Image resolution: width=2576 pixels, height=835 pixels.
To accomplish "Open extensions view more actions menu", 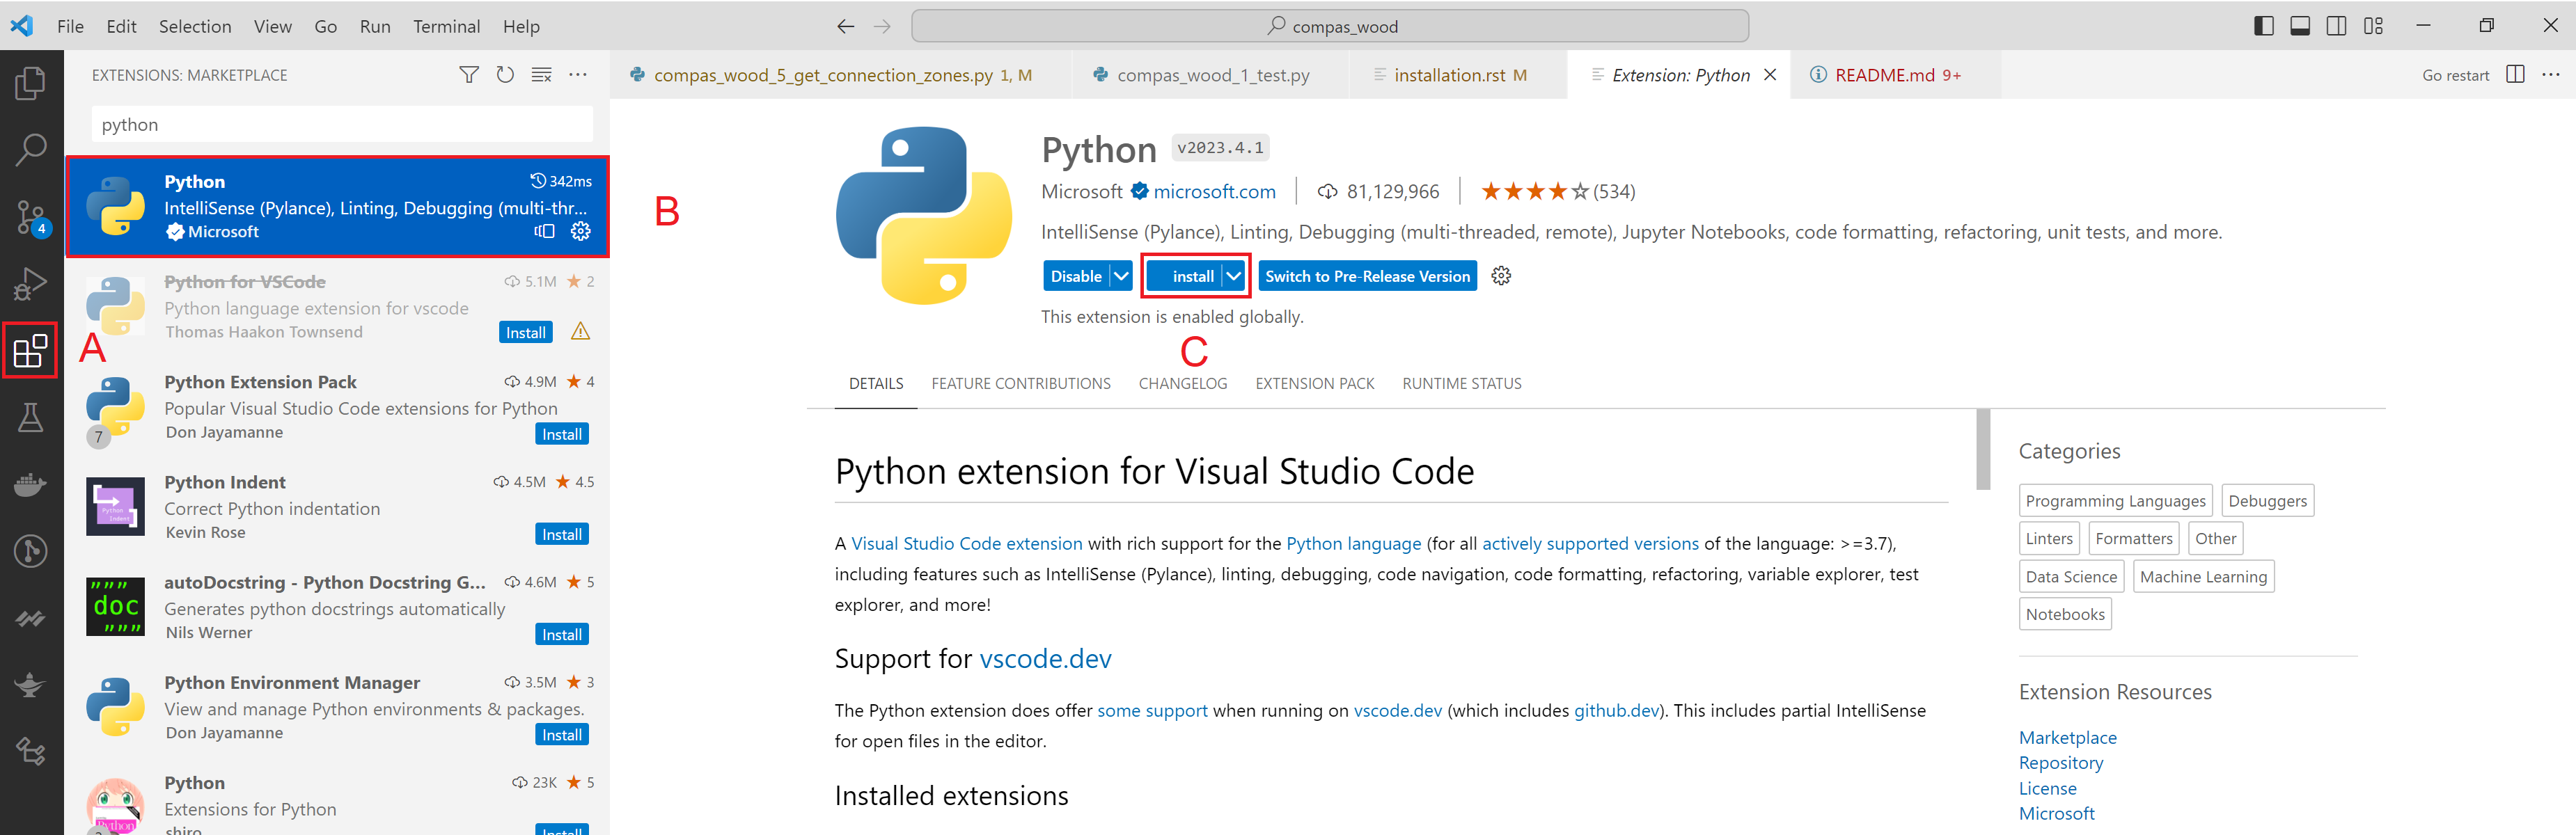I will tap(578, 75).
